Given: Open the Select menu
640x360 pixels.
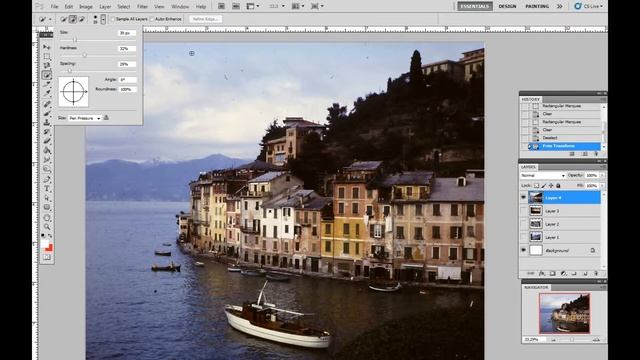Looking at the screenshot, I should [124, 7].
